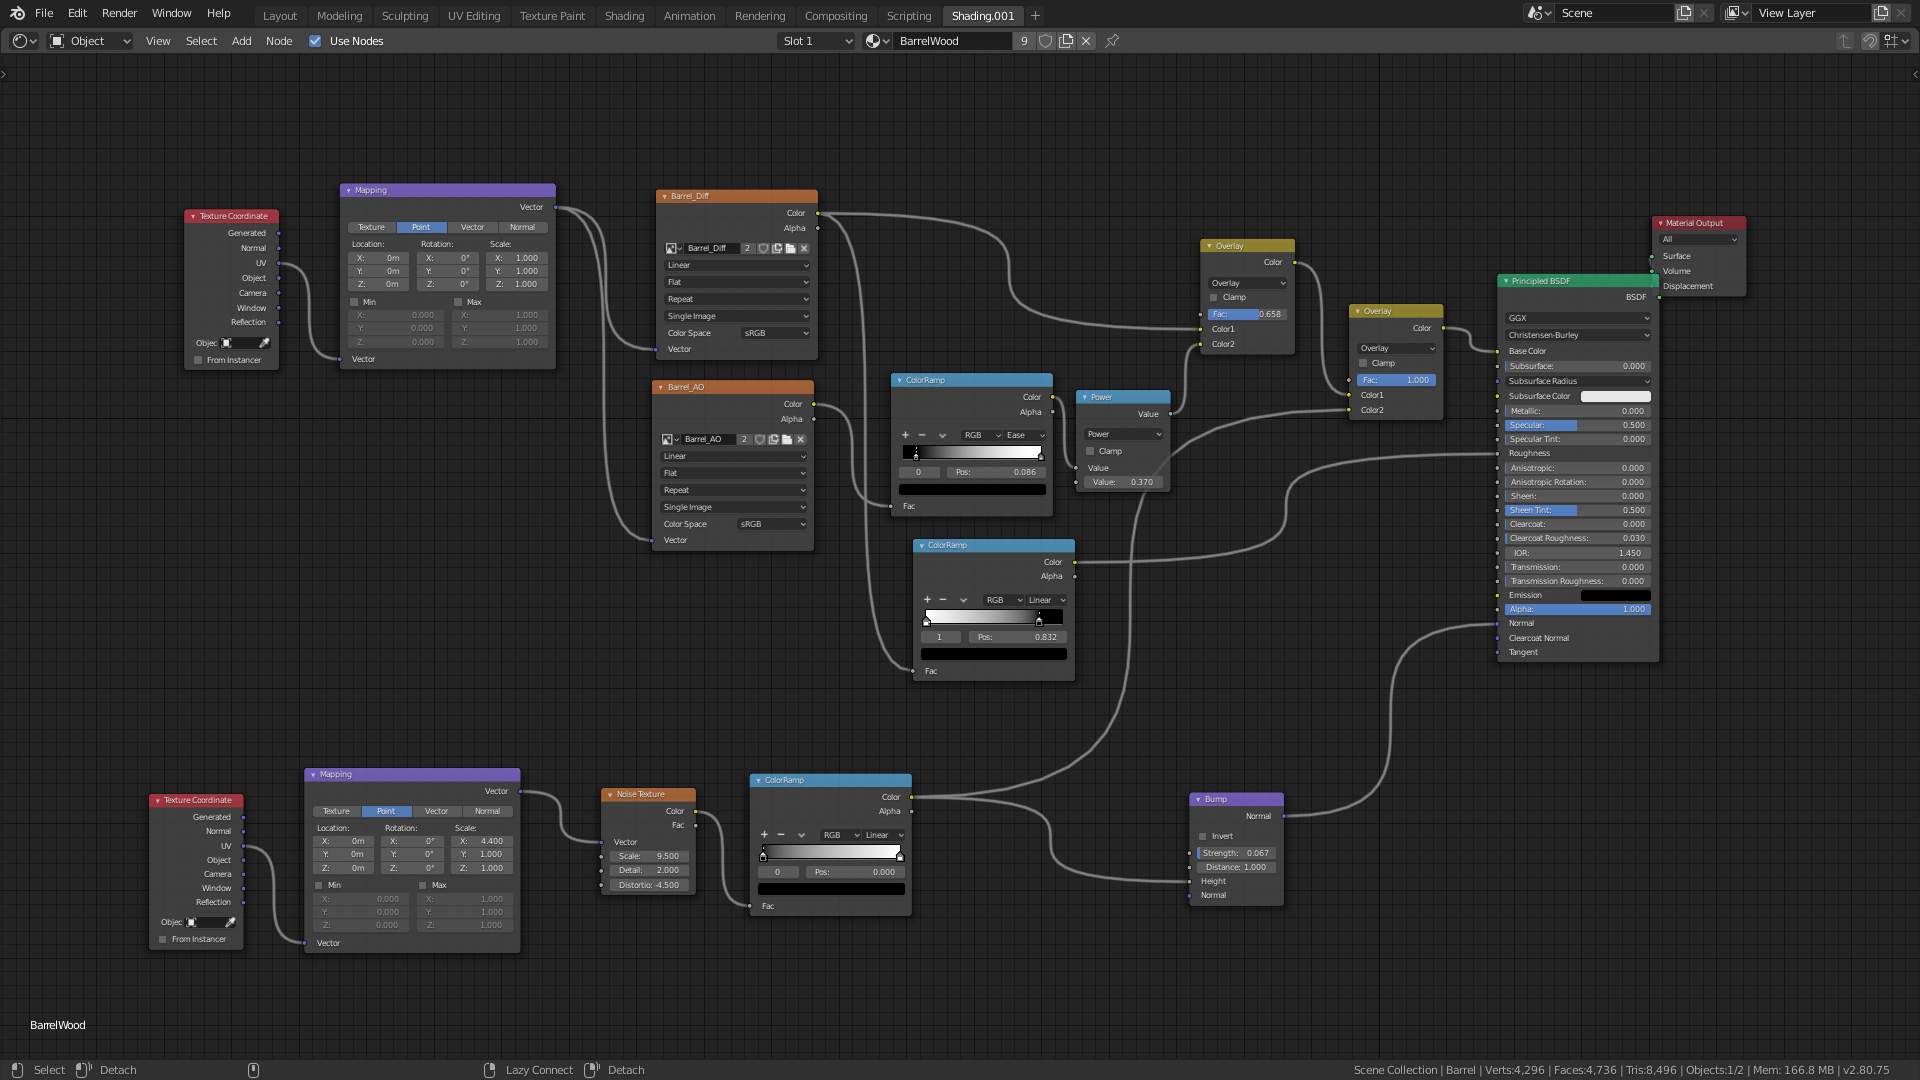Click the BarrelWood fake user shield icon
Image resolution: width=1920 pixels, height=1080 pixels.
[1045, 41]
